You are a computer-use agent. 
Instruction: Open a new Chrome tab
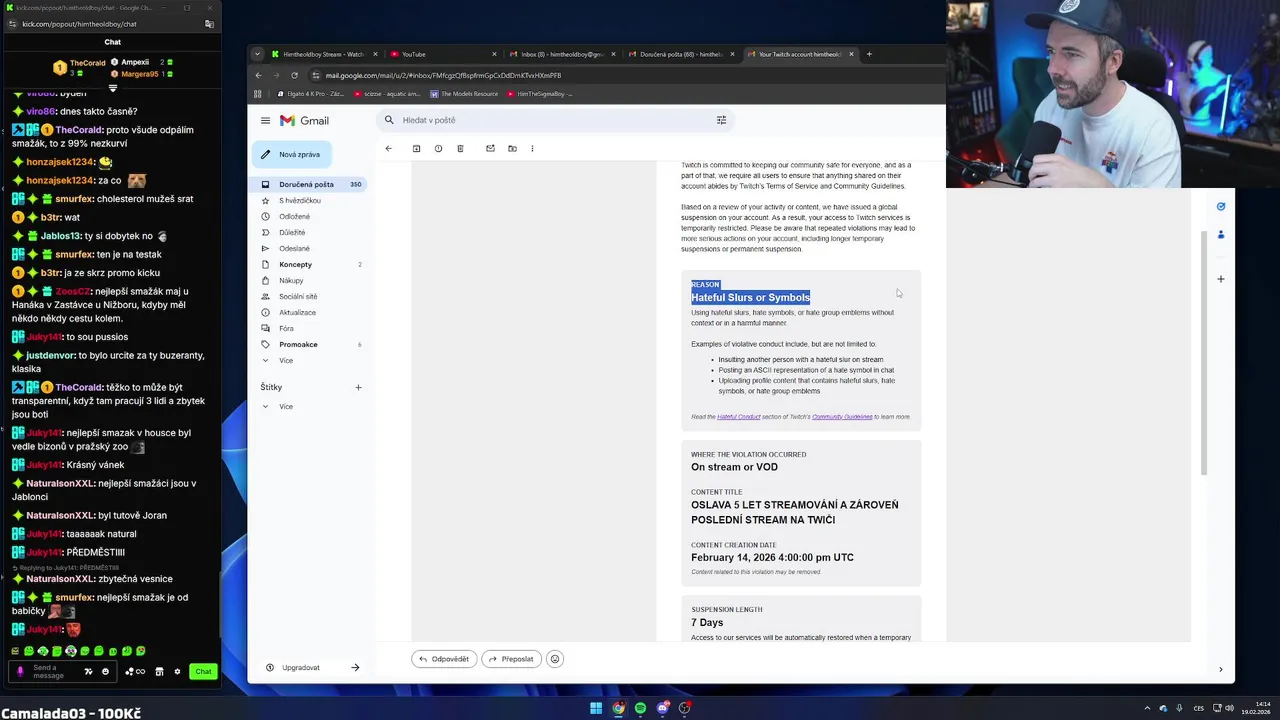point(869,54)
